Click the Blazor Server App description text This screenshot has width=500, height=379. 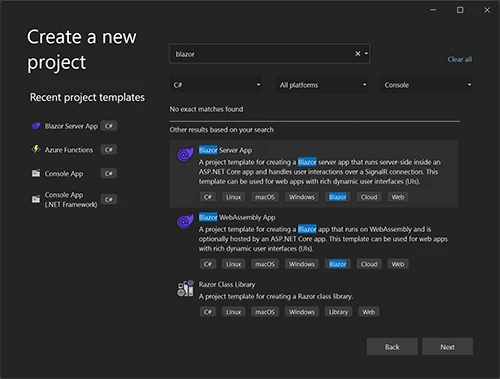tap(320, 172)
